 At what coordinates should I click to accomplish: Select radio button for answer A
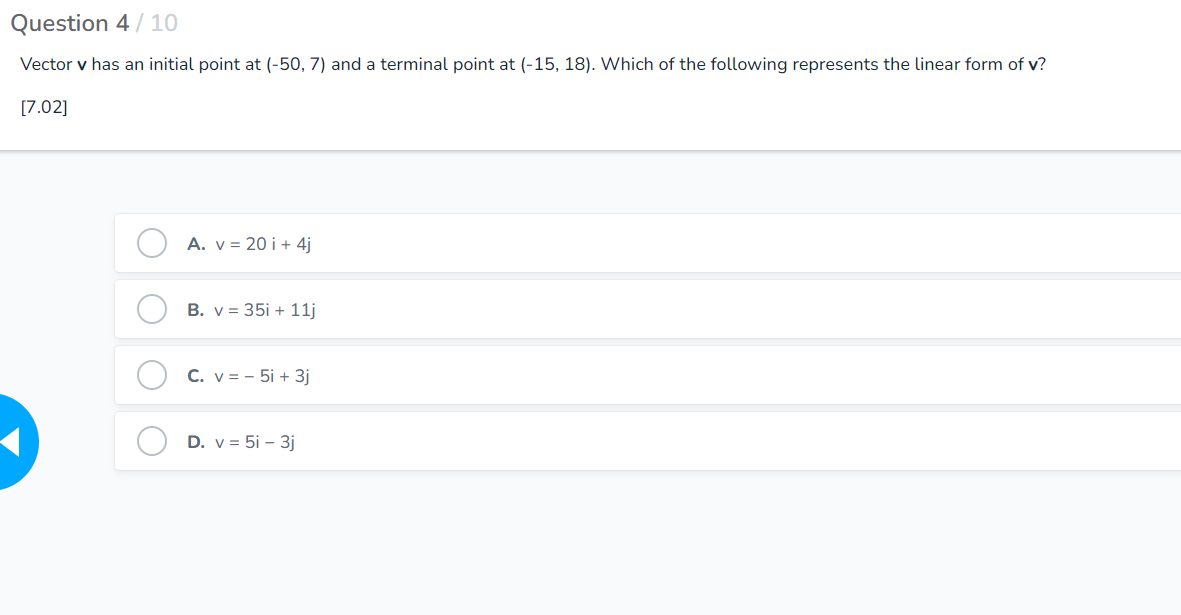pyautogui.click(x=152, y=242)
